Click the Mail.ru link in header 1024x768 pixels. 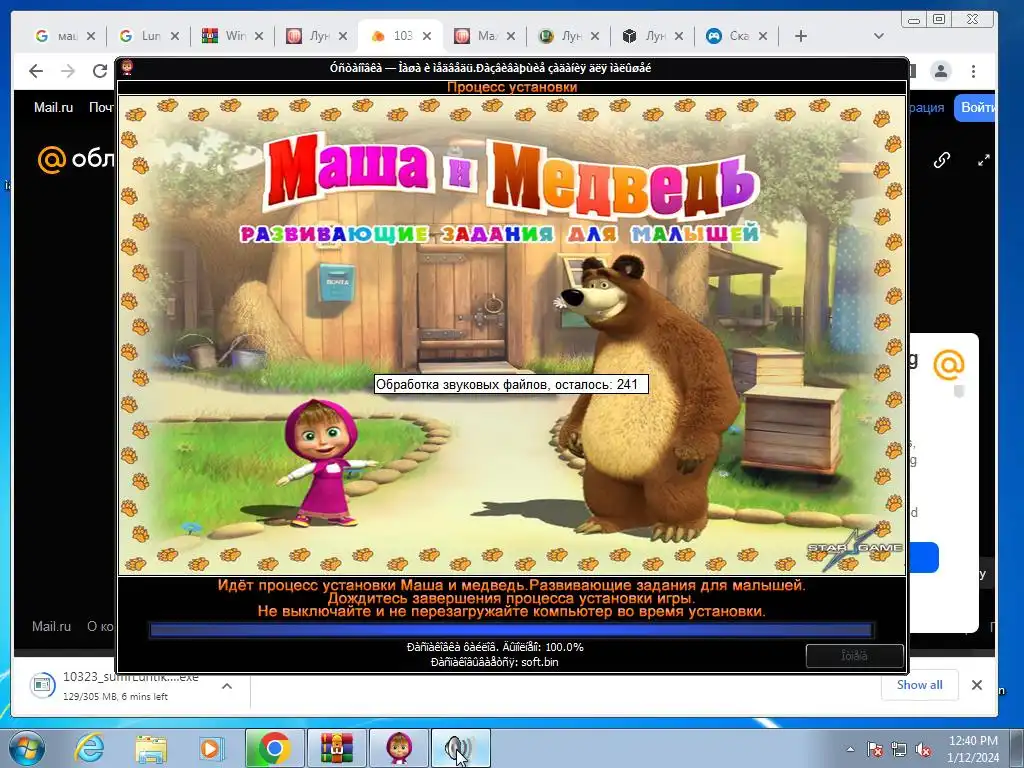click(54, 107)
